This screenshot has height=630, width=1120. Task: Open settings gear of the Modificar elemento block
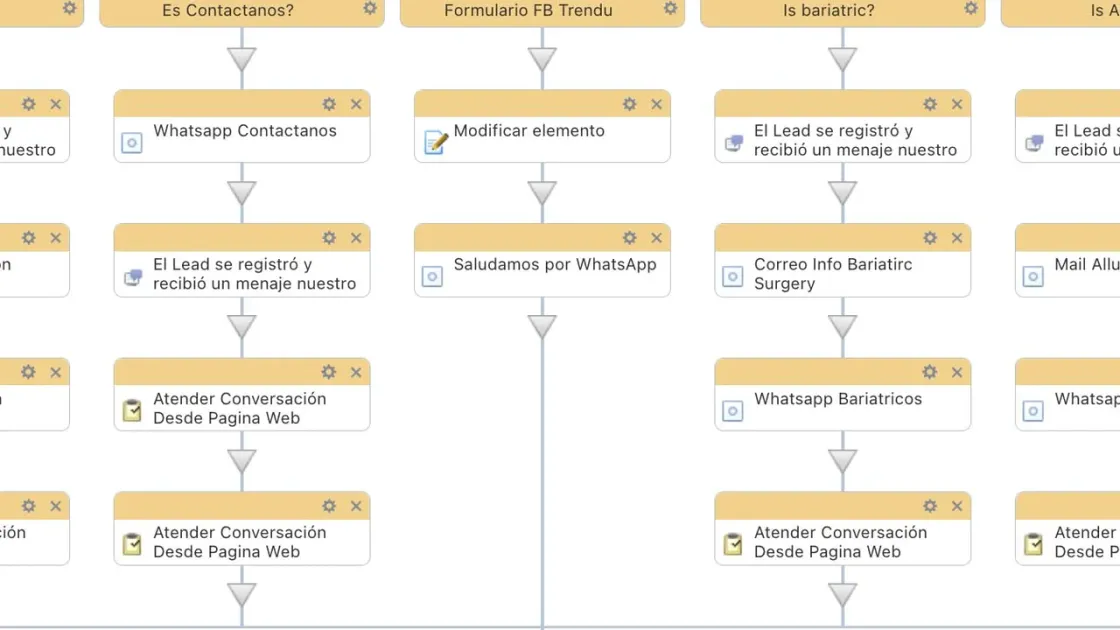[x=629, y=104]
